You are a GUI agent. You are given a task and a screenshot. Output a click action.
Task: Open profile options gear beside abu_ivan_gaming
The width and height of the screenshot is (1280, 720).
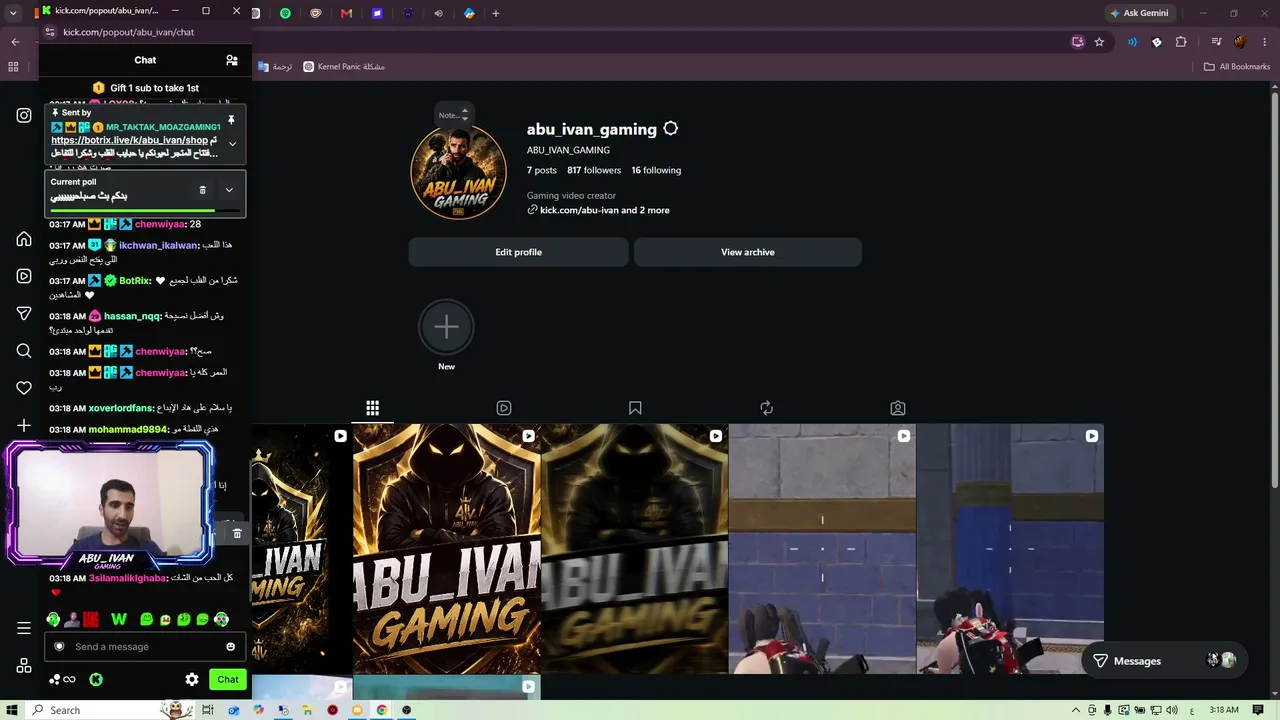tap(671, 129)
